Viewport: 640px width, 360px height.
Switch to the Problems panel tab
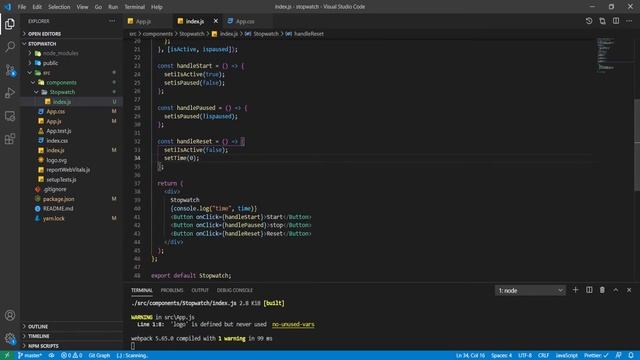pyautogui.click(x=172, y=290)
